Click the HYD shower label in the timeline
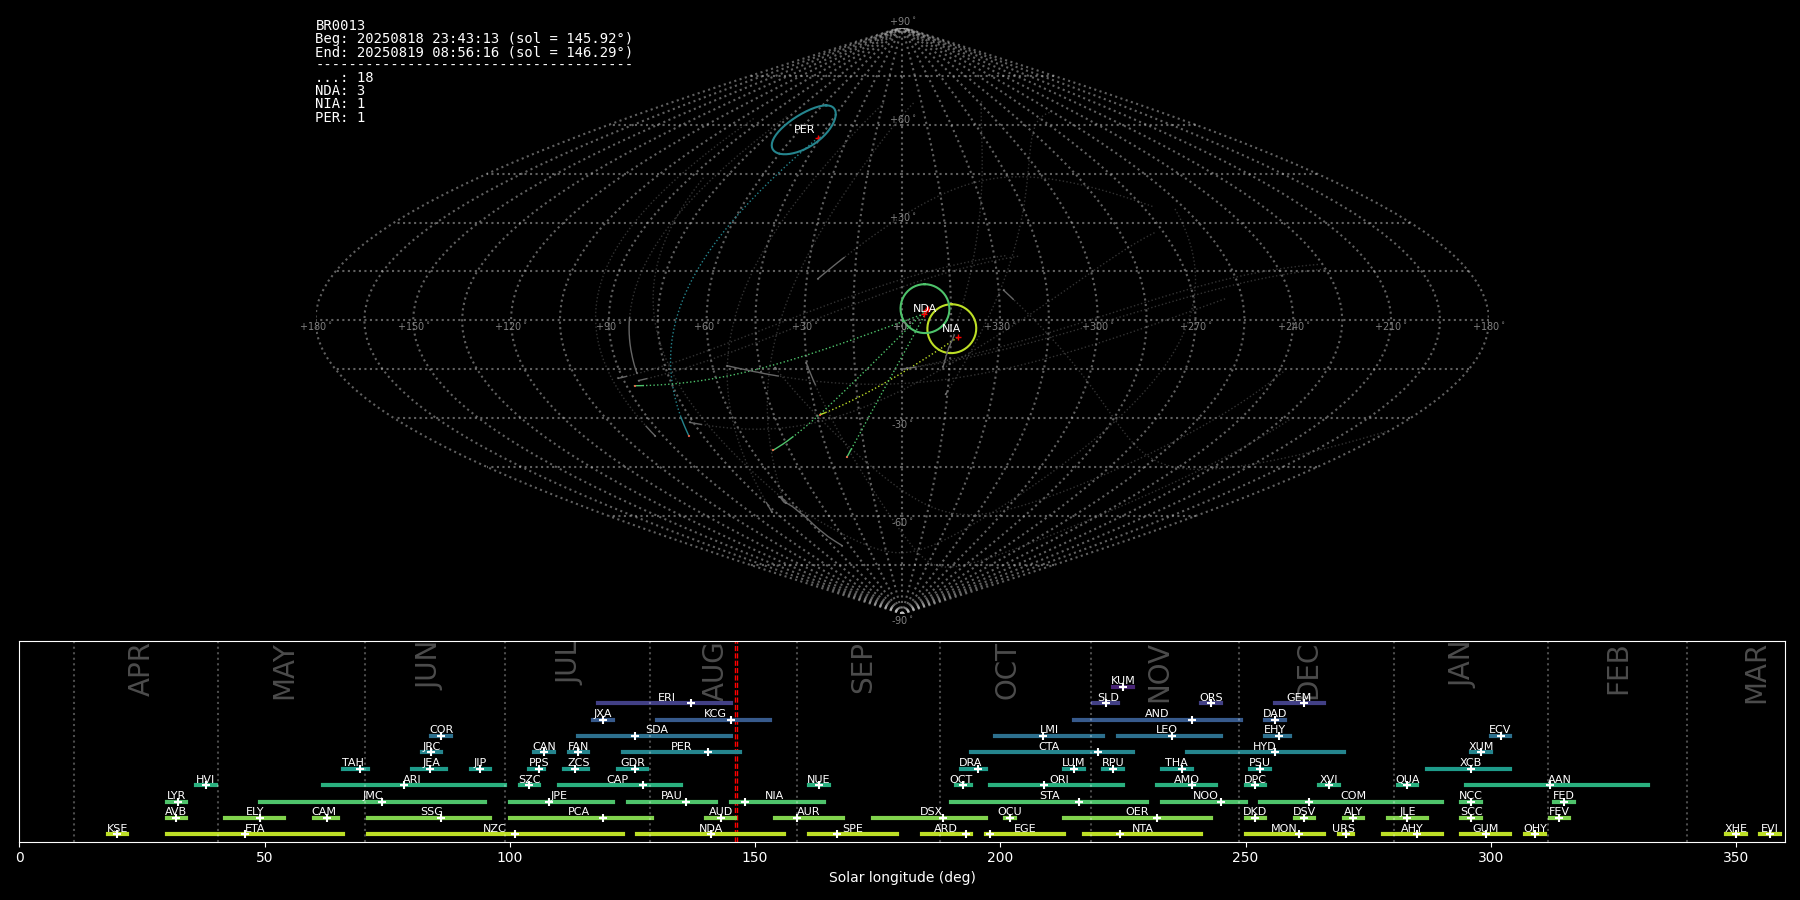This screenshot has height=900, width=1800. click(1264, 747)
